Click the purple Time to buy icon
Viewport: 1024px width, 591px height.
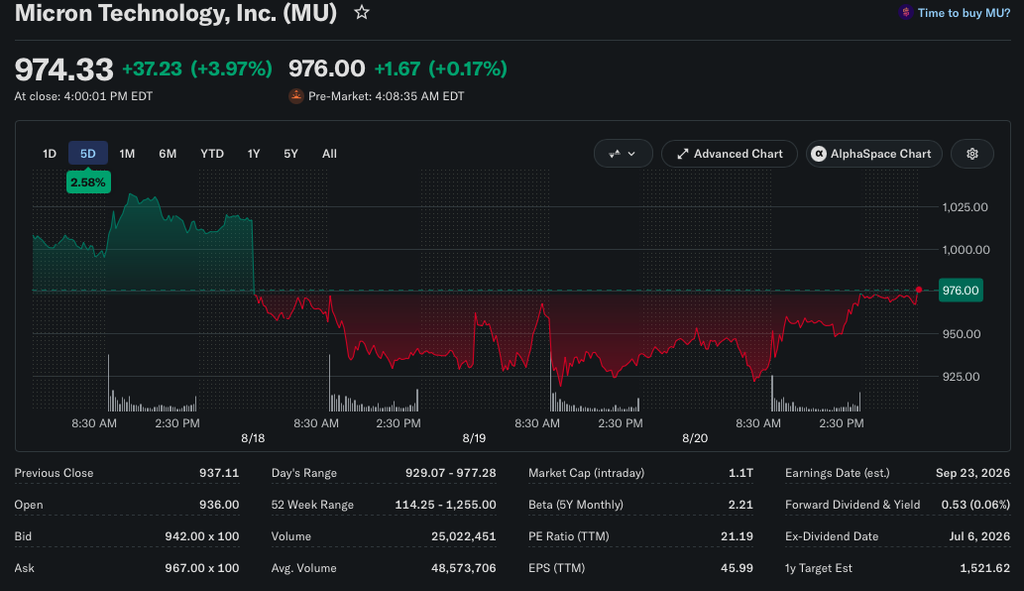905,12
